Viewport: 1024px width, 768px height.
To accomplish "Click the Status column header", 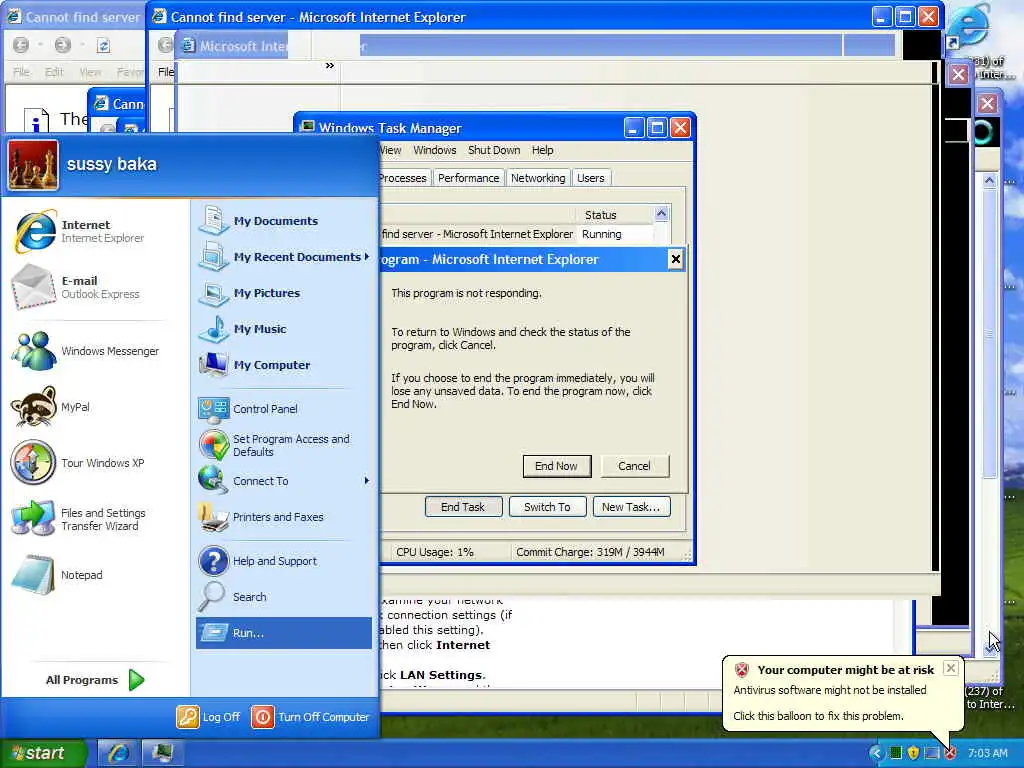I will [614, 215].
